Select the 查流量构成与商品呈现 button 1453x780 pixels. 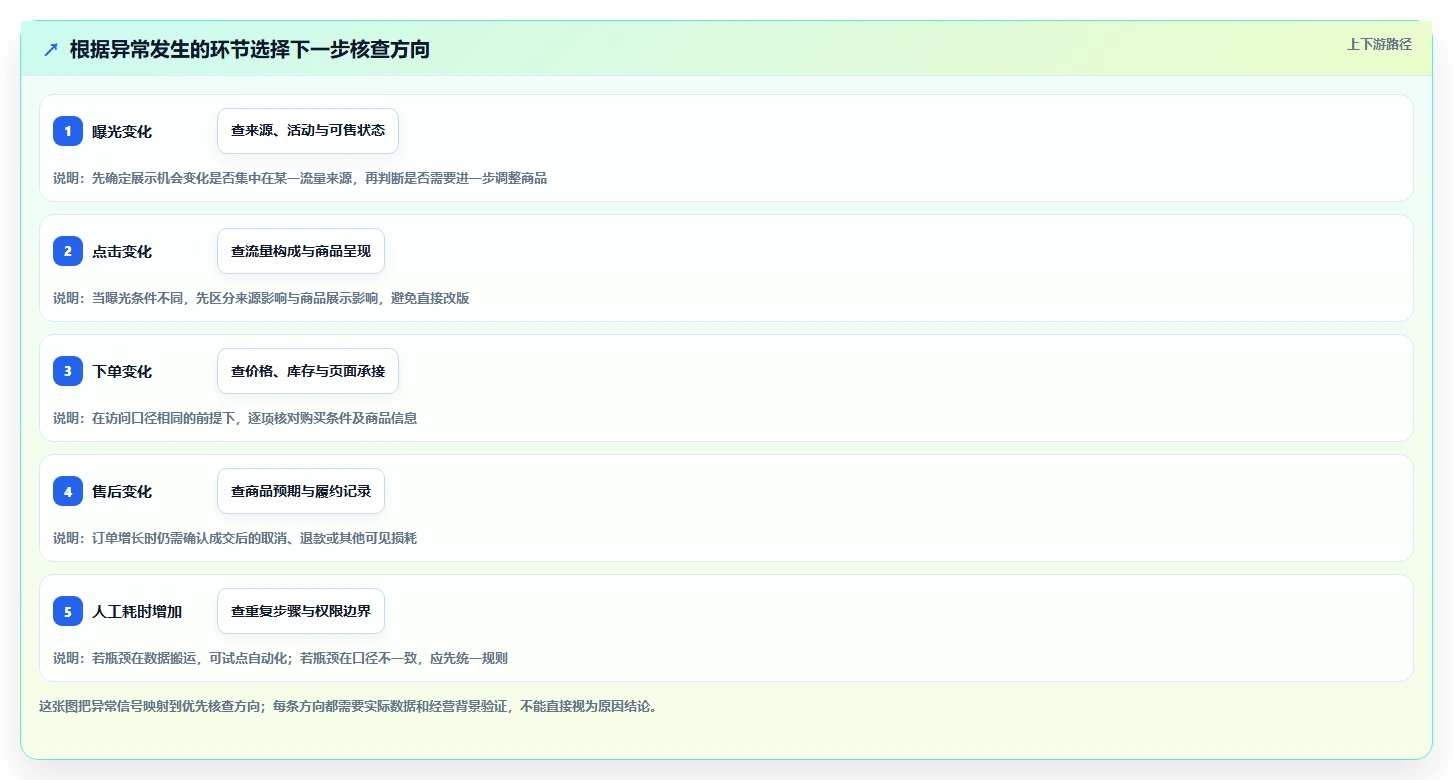[301, 251]
